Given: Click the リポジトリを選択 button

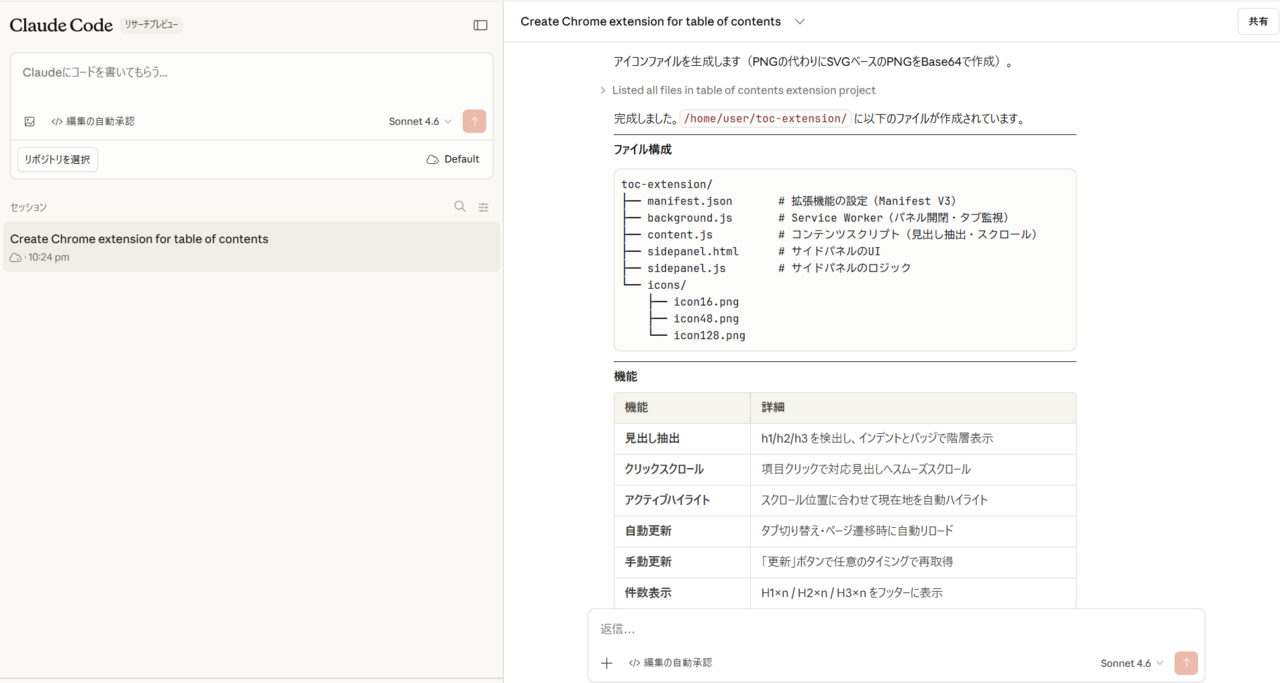Looking at the screenshot, I should (x=57, y=159).
